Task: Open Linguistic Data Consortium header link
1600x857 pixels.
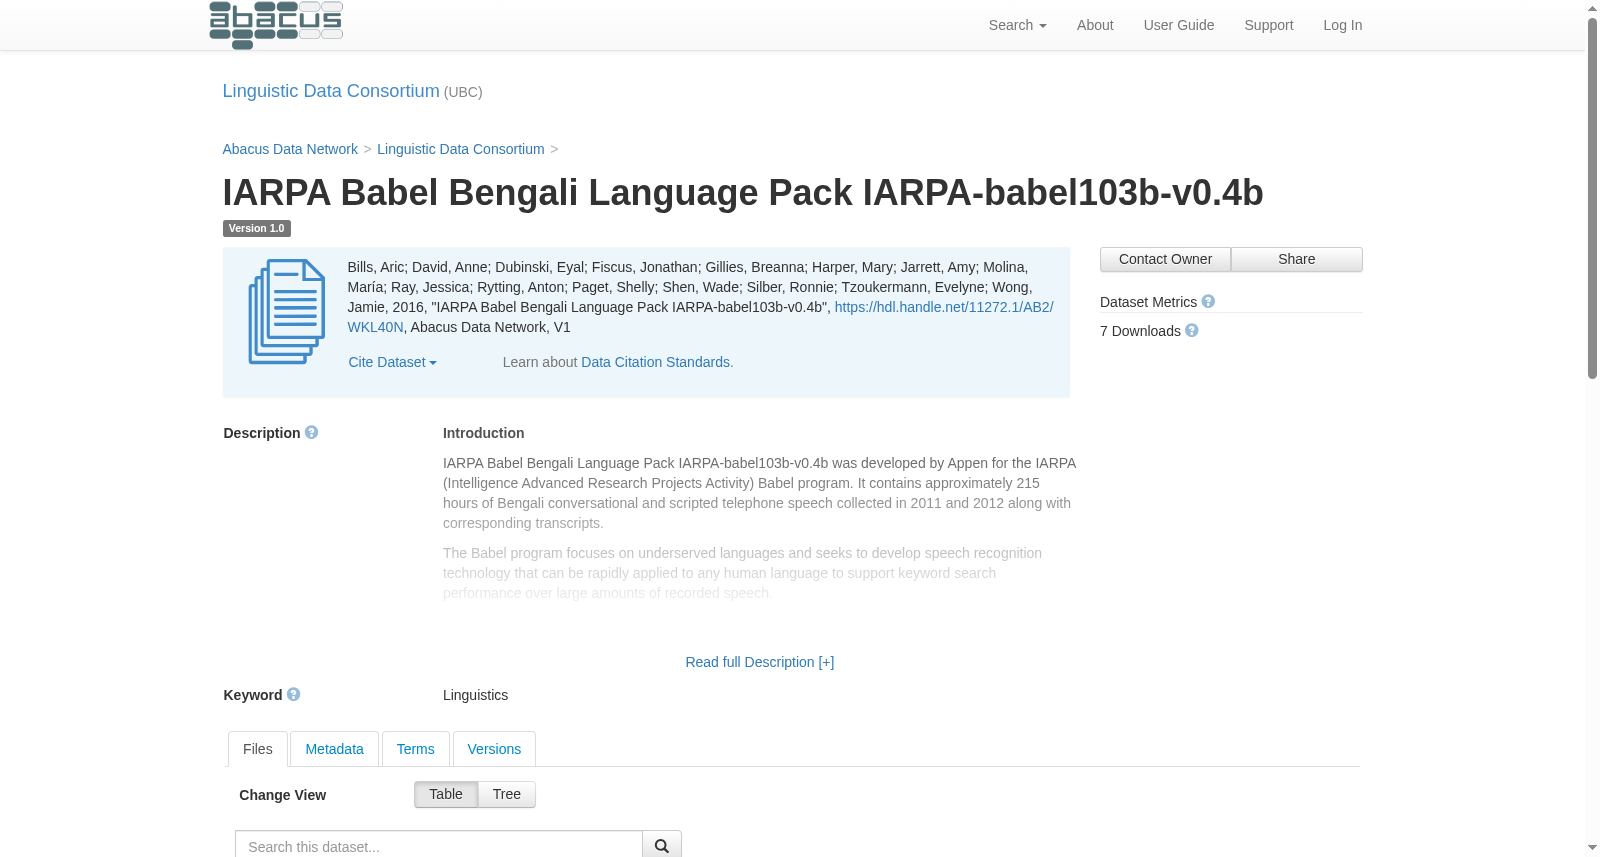Action: coord(331,91)
